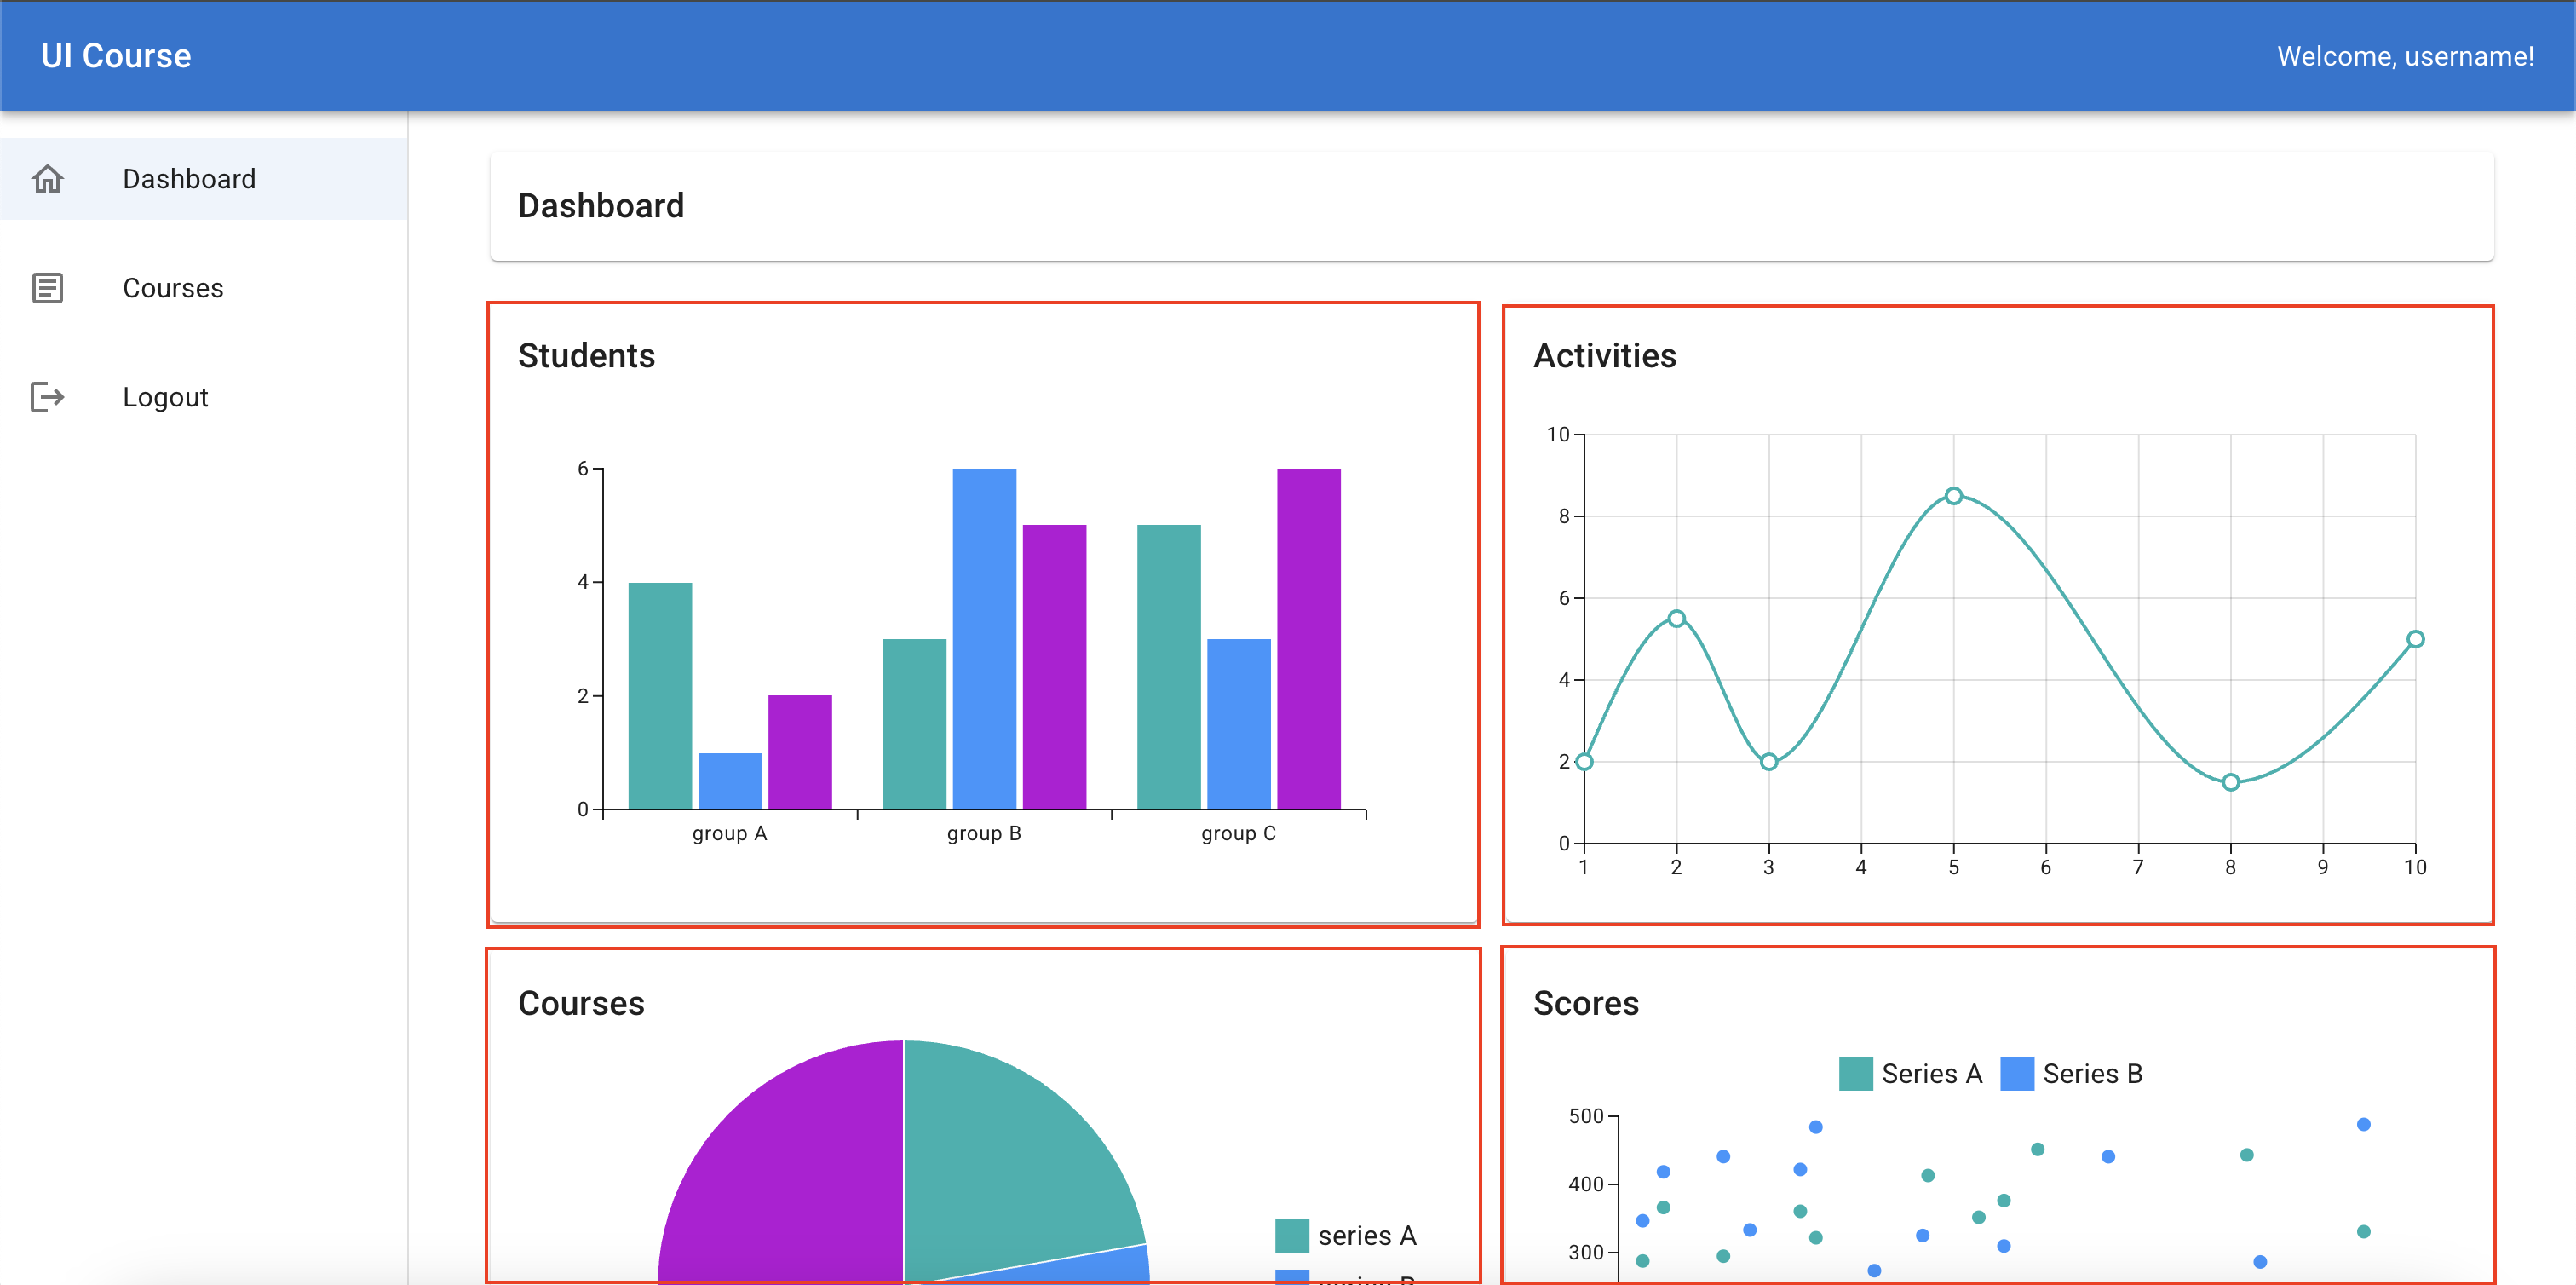Open the Courses sidebar item
2576x1285 pixels.
[x=204, y=288]
